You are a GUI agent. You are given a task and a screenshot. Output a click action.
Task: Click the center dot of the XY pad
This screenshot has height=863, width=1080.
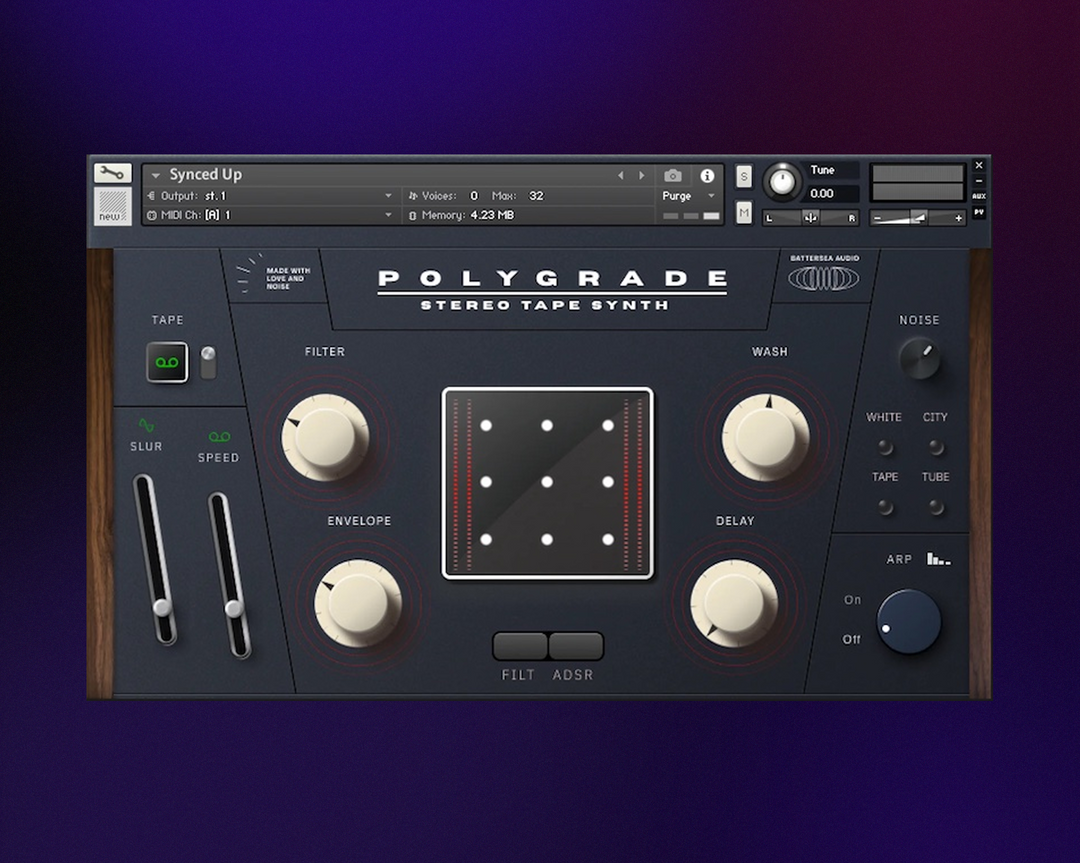[547, 481]
